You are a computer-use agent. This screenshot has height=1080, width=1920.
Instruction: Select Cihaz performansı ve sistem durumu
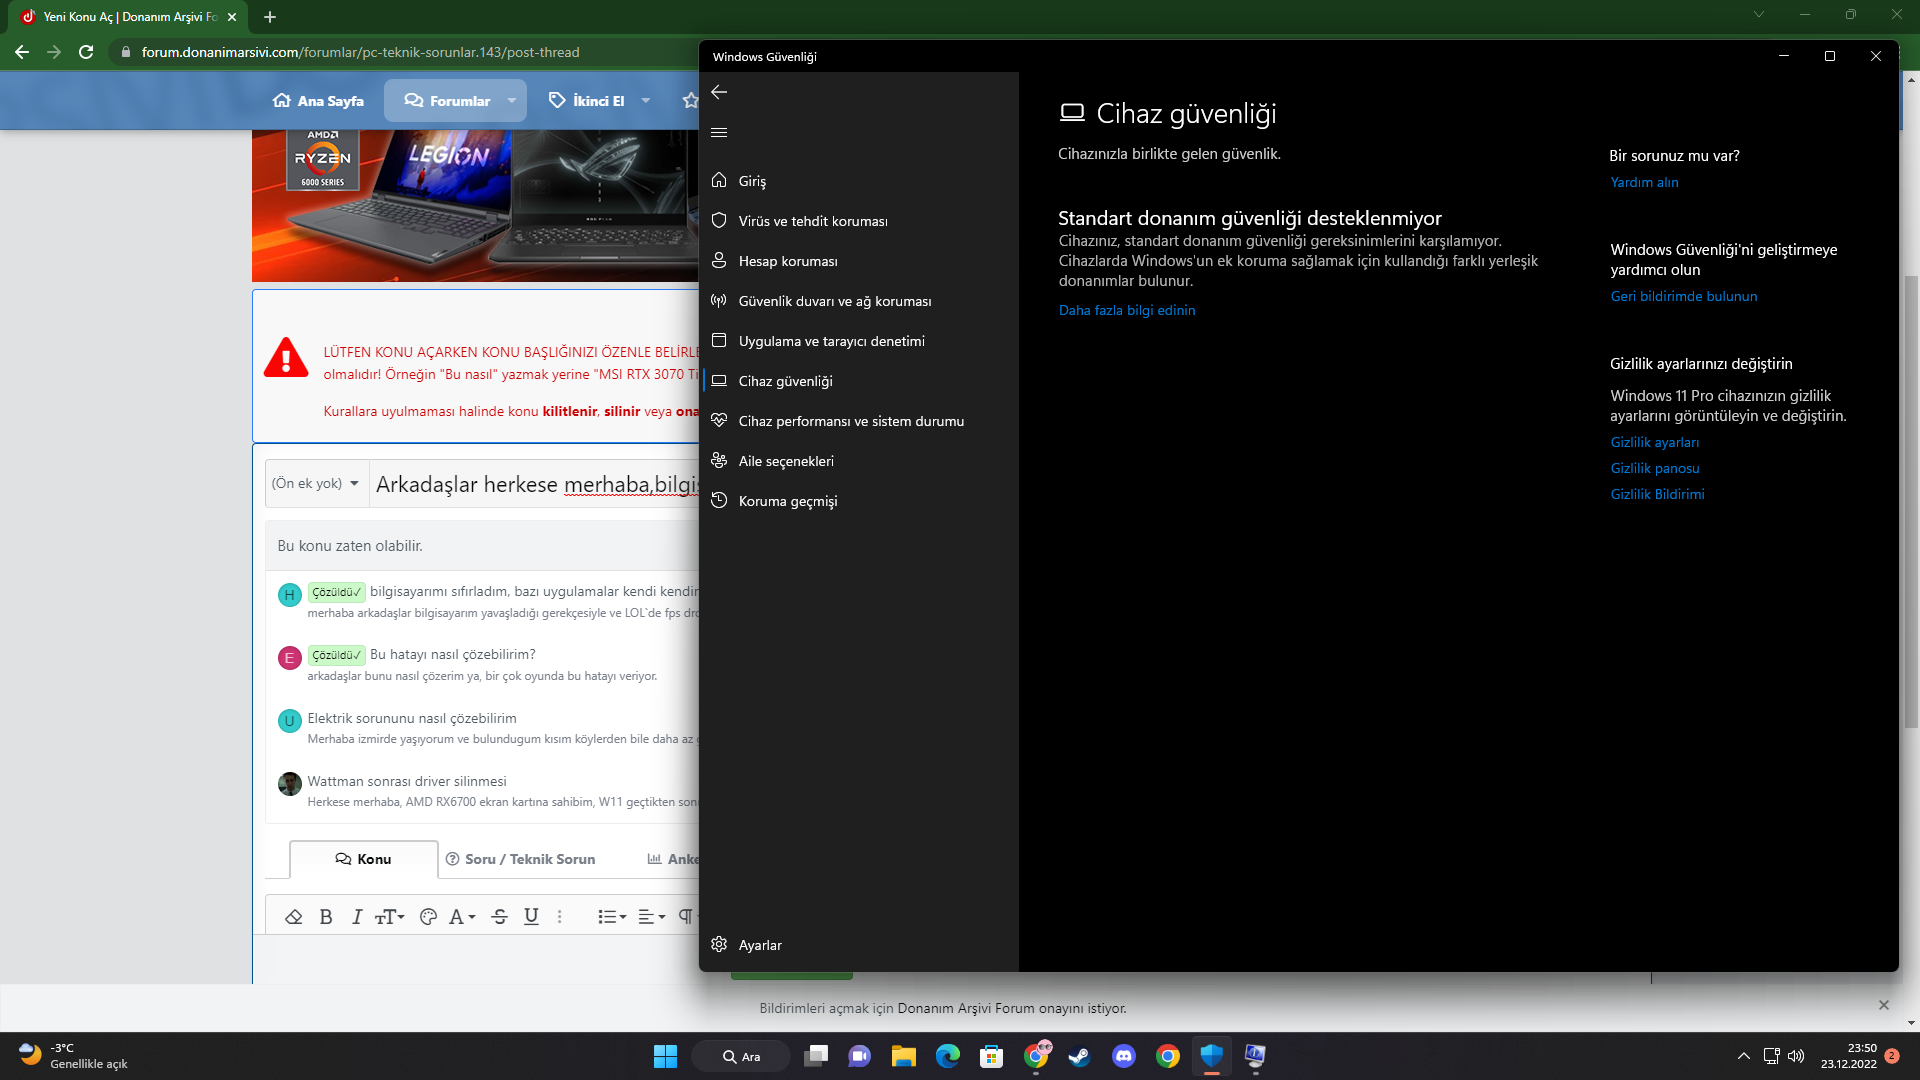[850, 421]
